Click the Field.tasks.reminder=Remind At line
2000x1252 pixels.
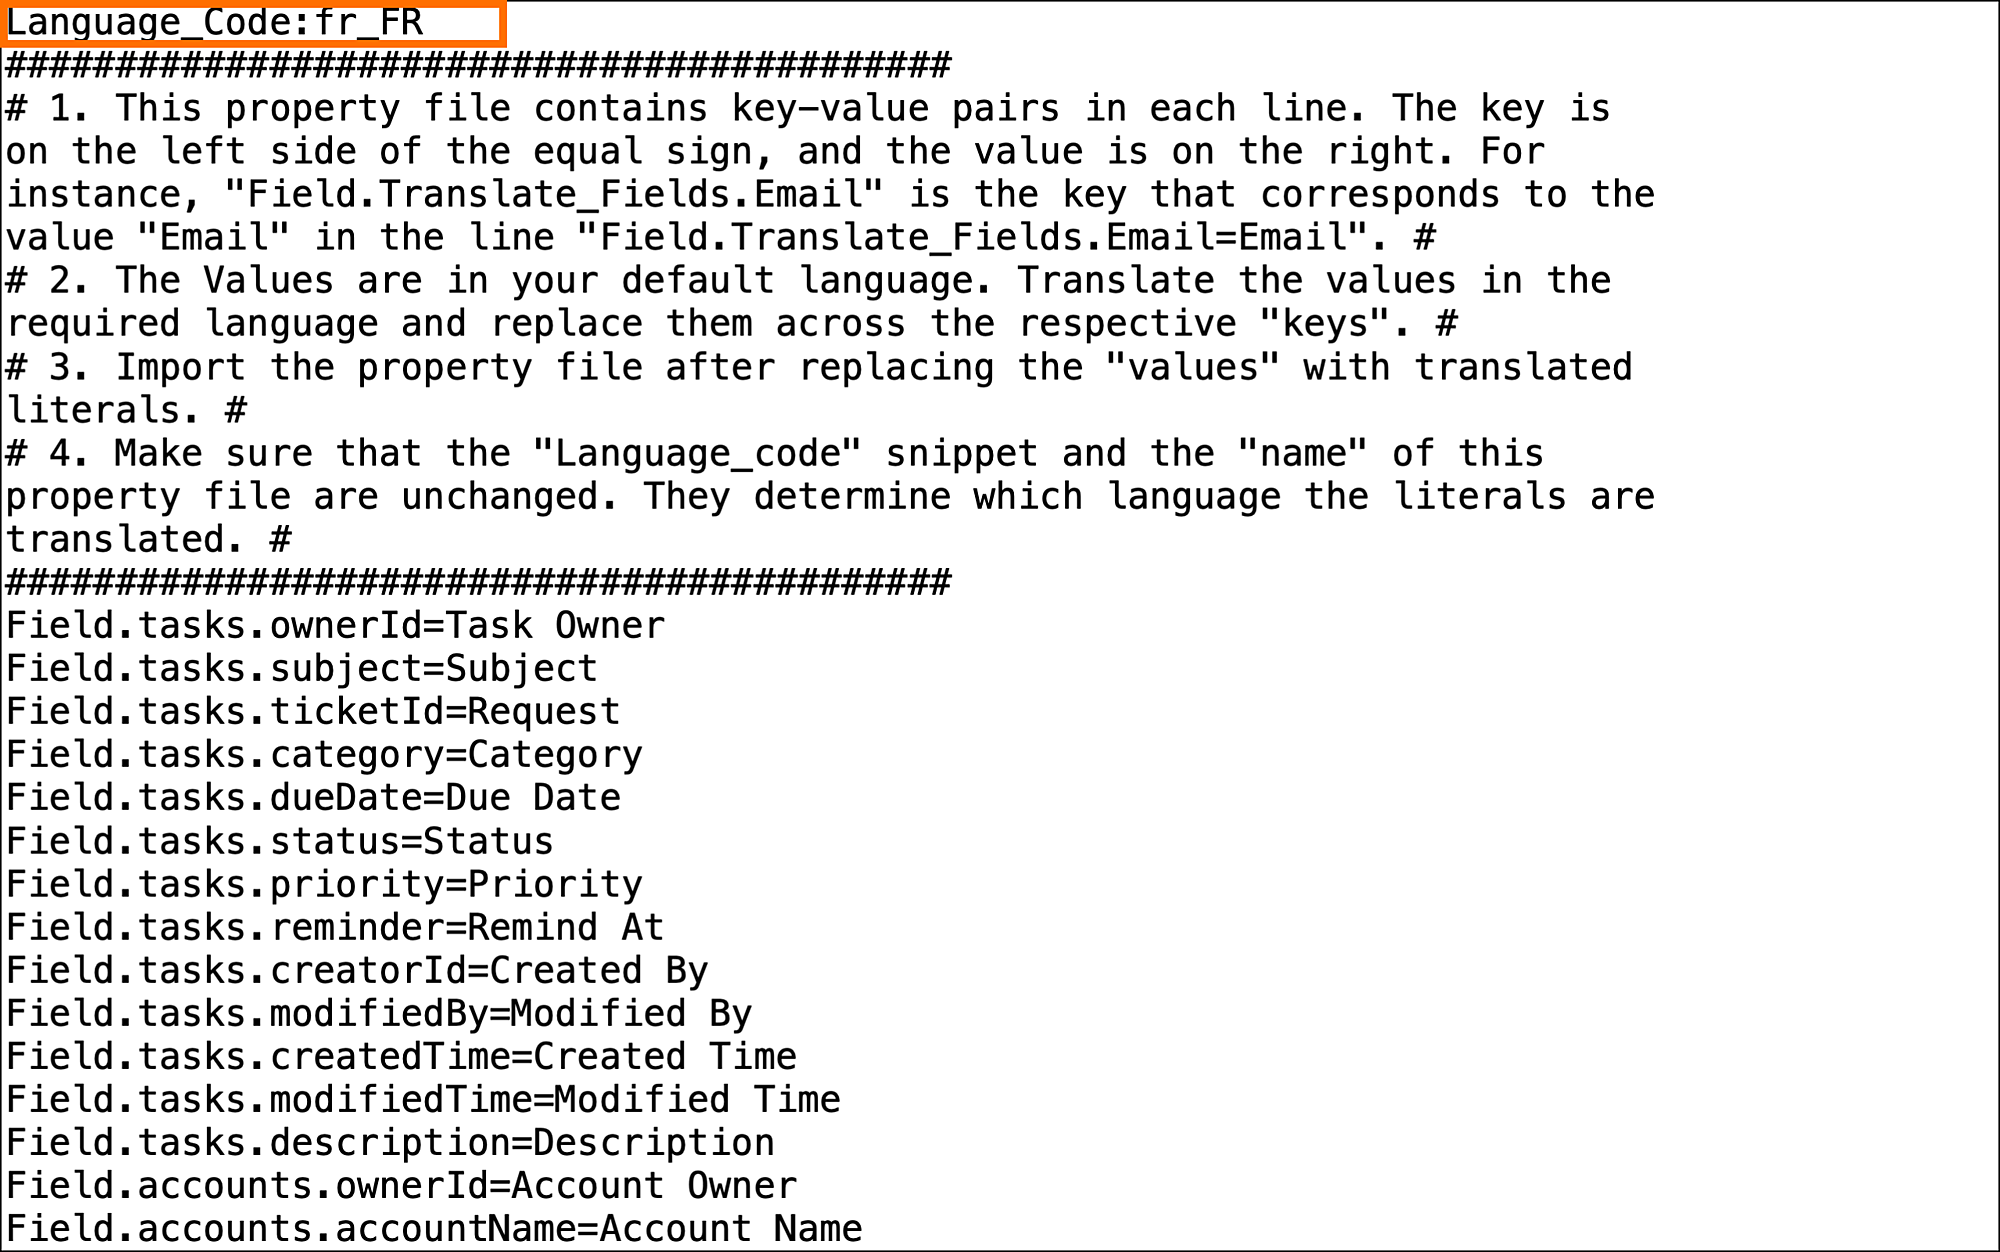[335, 928]
